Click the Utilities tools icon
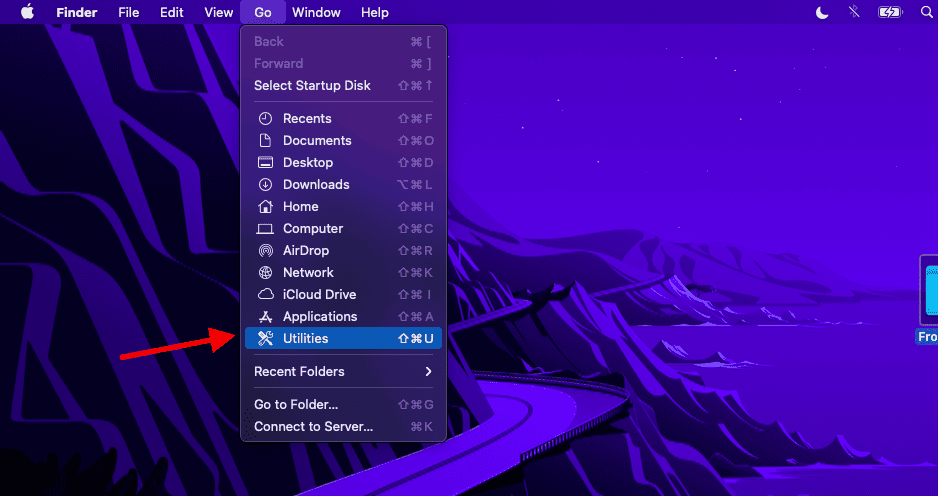Viewport: 938px width, 496px height. coord(265,339)
